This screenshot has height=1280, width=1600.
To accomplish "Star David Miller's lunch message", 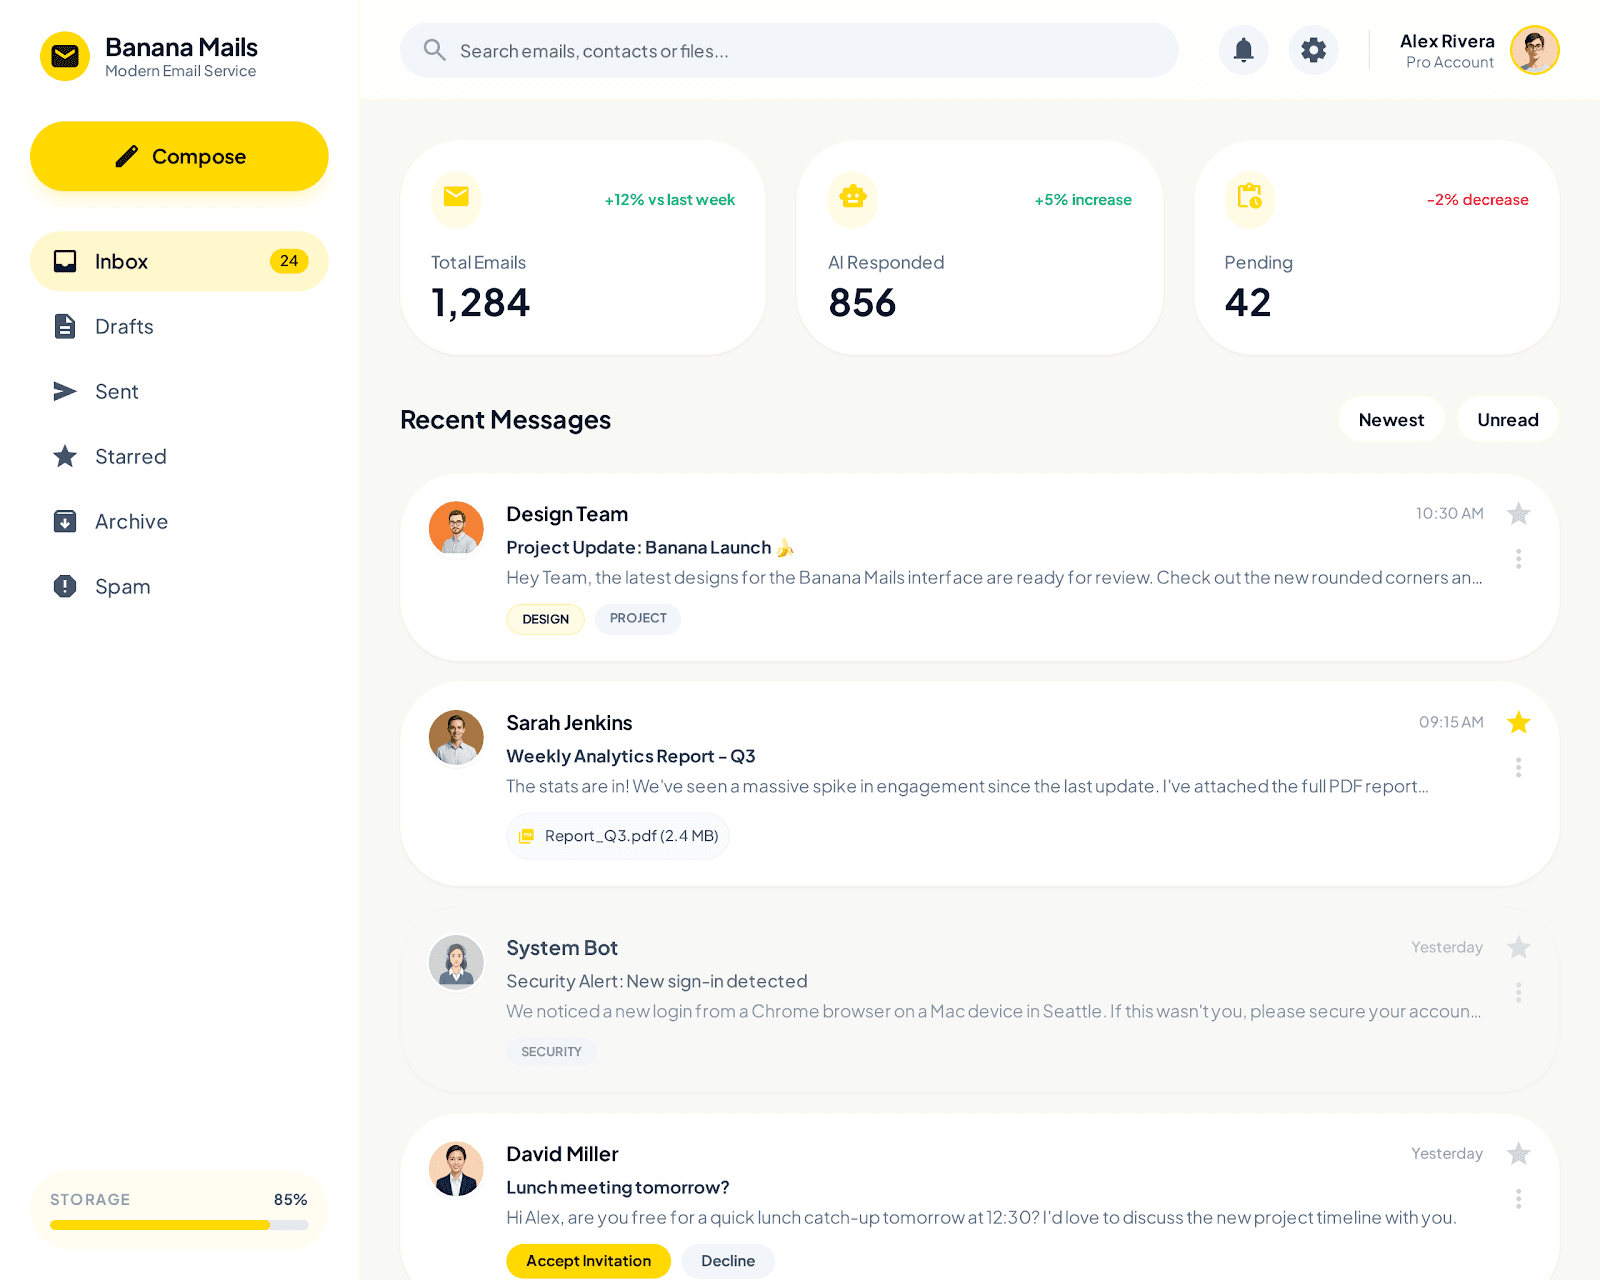I will point(1519,1153).
